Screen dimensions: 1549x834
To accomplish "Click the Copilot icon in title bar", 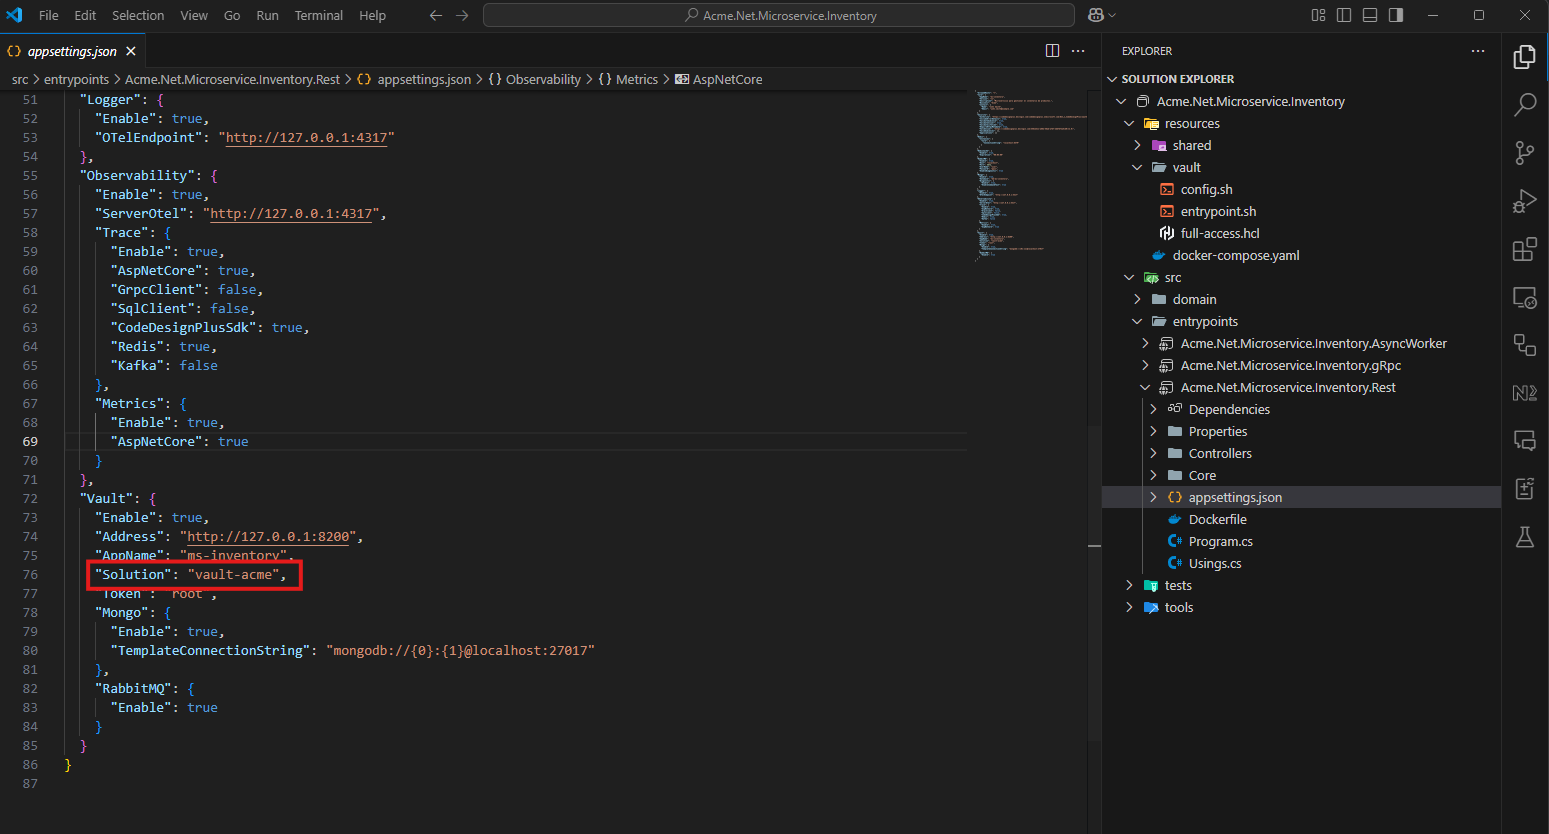I will pos(1097,15).
